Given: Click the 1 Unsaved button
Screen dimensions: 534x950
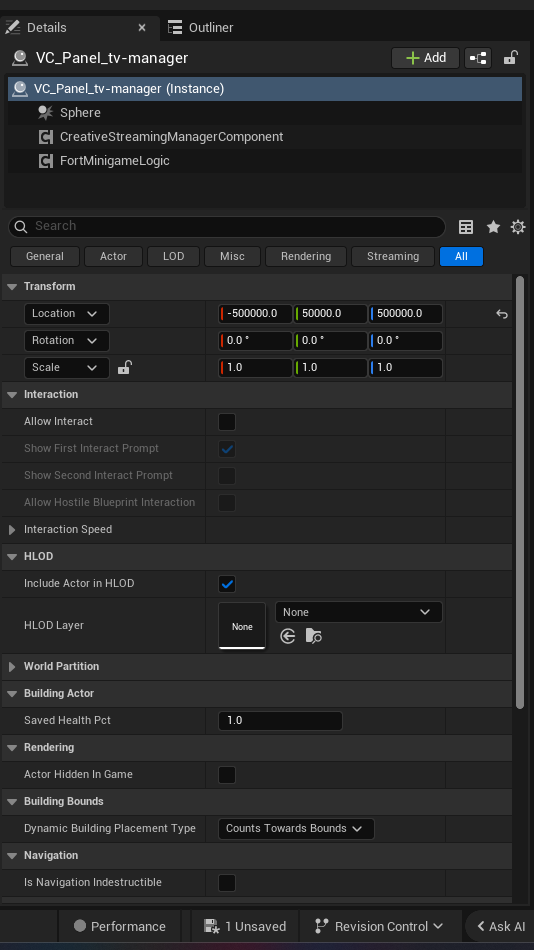Looking at the screenshot, I should (x=245, y=926).
